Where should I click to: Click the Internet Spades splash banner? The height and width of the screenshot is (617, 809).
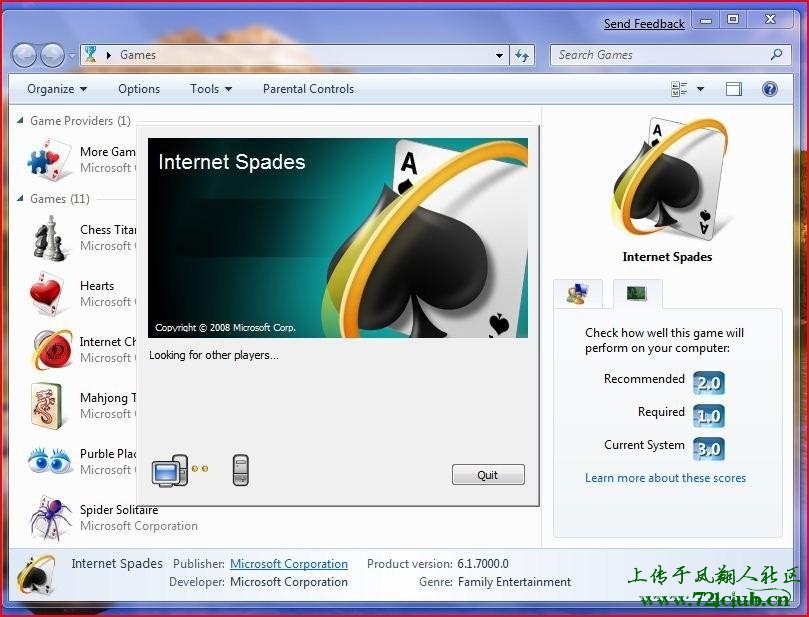(x=338, y=238)
